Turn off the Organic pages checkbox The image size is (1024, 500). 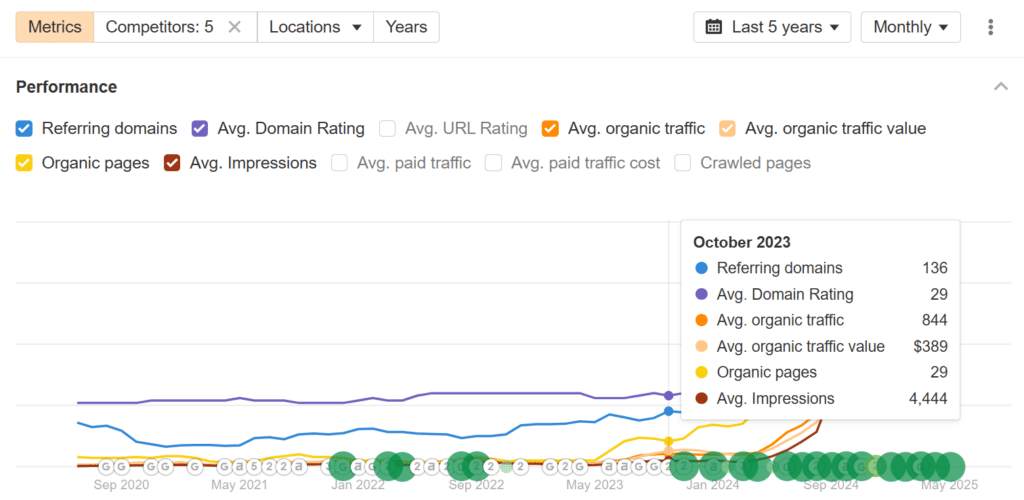click(24, 163)
